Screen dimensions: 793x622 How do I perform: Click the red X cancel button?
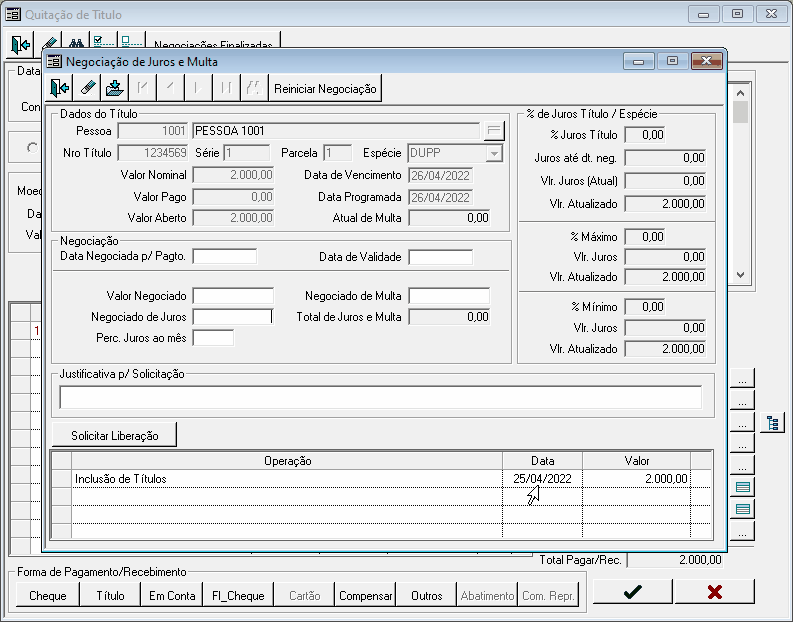(x=714, y=592)
